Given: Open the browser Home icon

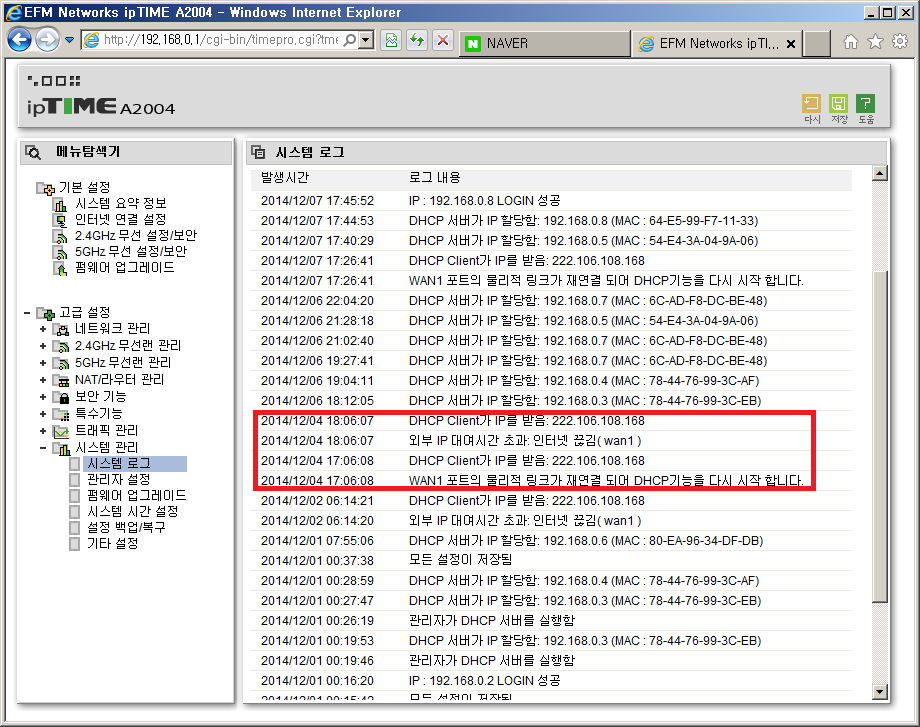Looking at the screenshot, I should point(851,42).
